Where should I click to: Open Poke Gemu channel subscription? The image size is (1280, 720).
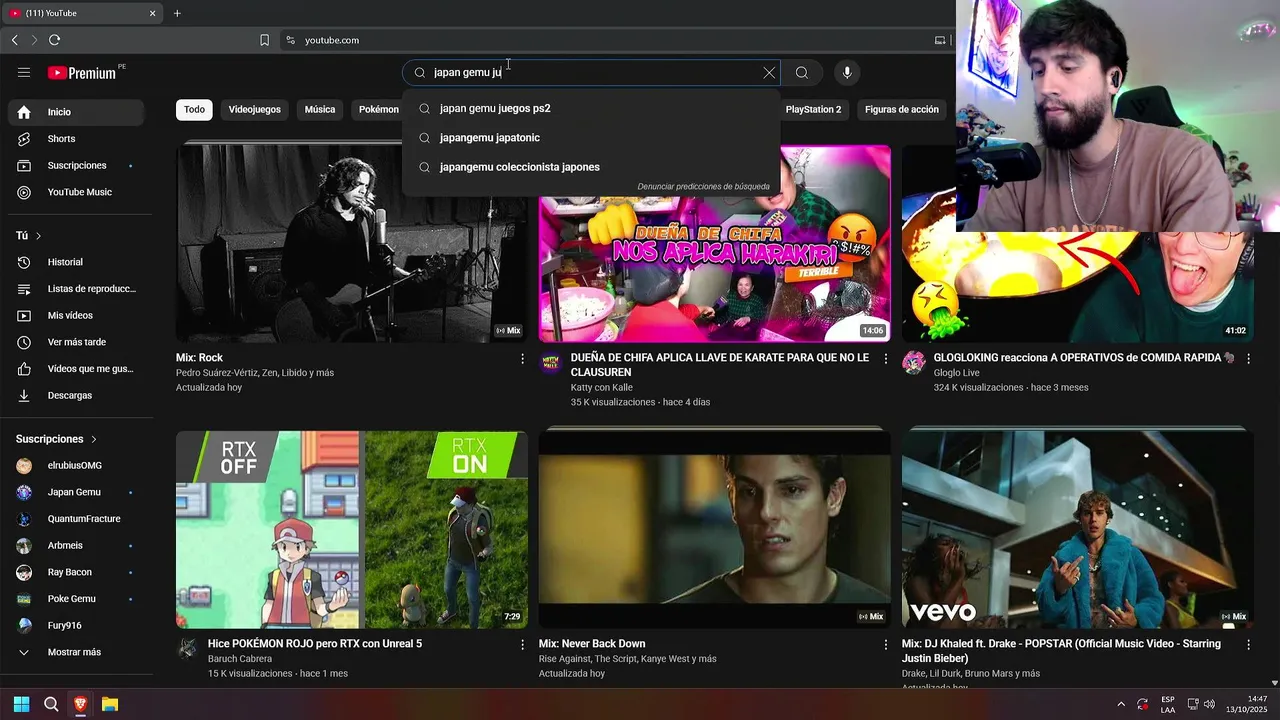(x=76, y=599)
